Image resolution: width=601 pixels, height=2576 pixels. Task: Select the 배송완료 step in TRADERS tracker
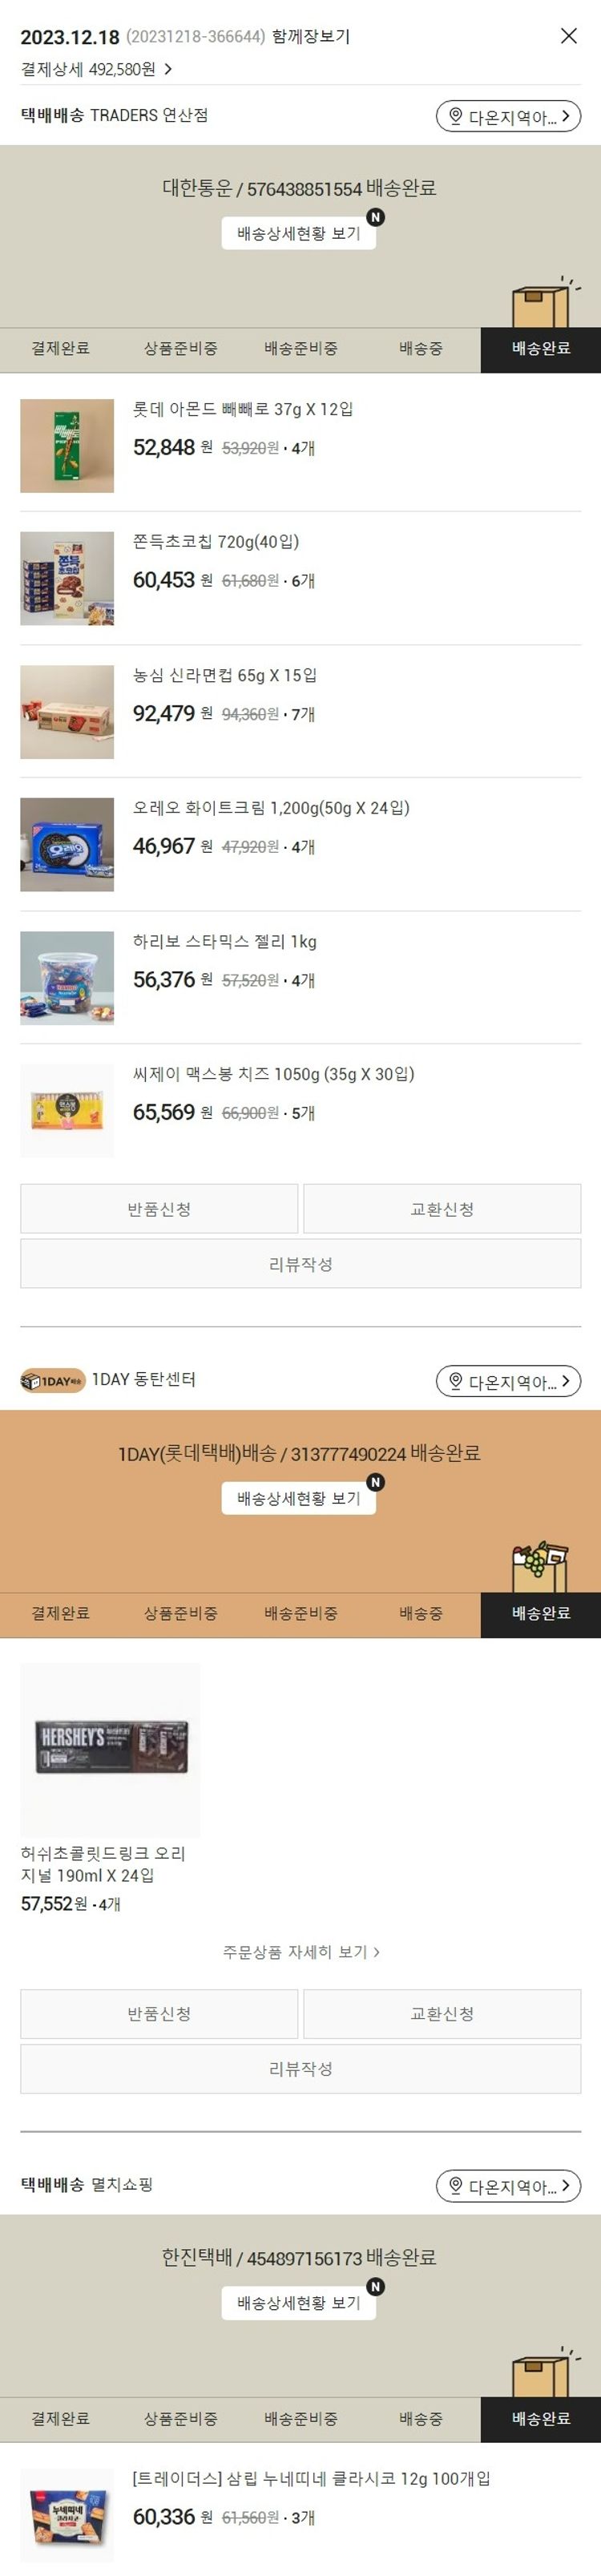click(541, 349)
